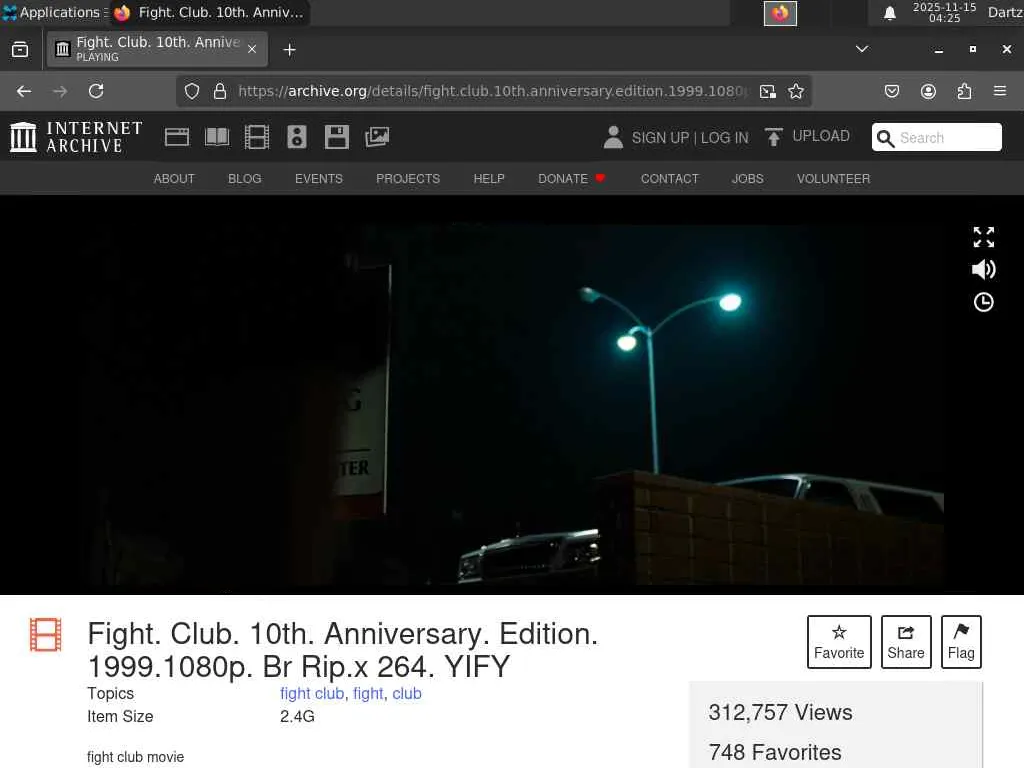Click the LOG IN link
This screenshot has width=1024, height=768.
tap(724, 138)
